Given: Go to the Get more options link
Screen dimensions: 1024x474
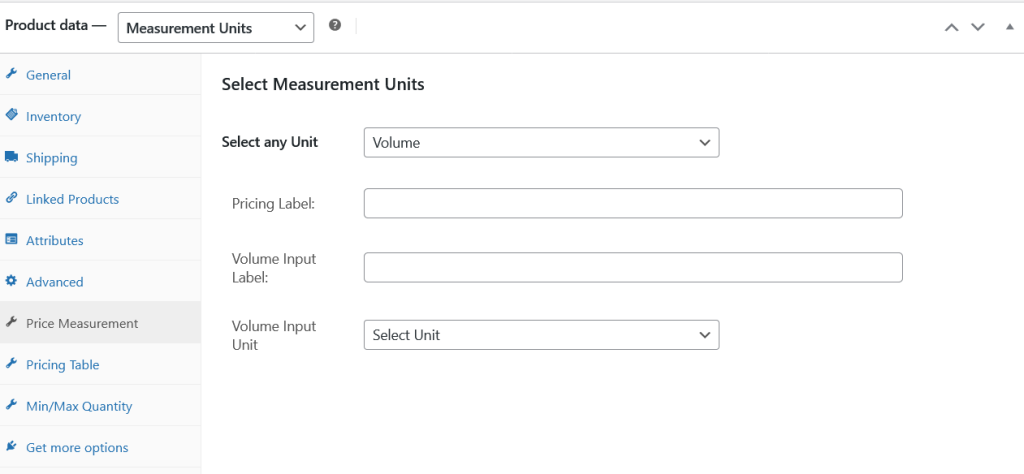Looking at the screenshot, I should (x=77, y=448).
